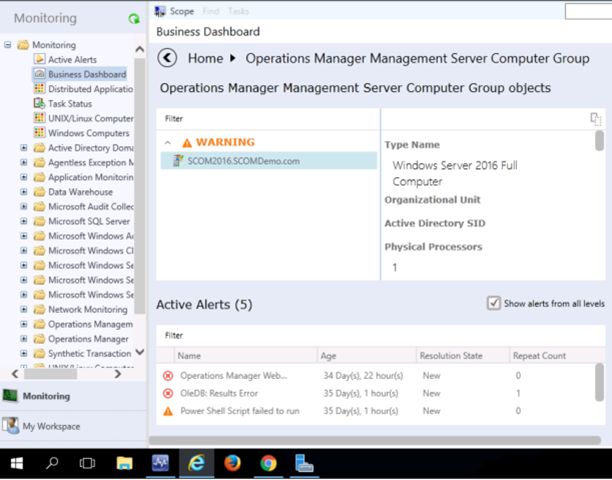The image size is (612, 480).
Task: Click navigation tree scroll-right arrow
Action: click(117, 374)
